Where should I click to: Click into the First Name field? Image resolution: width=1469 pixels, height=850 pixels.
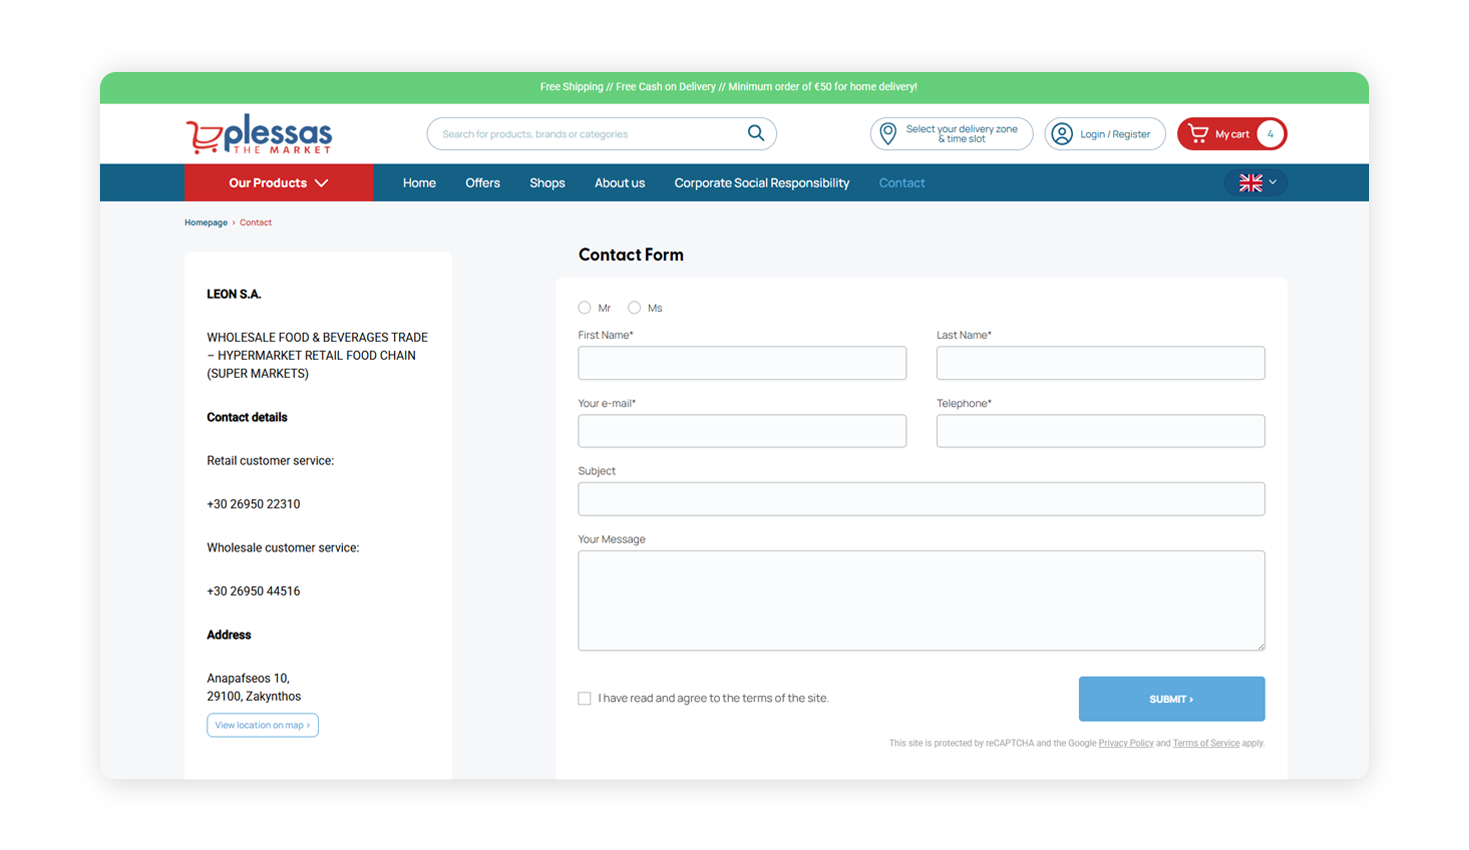click(x=742, y=363)
